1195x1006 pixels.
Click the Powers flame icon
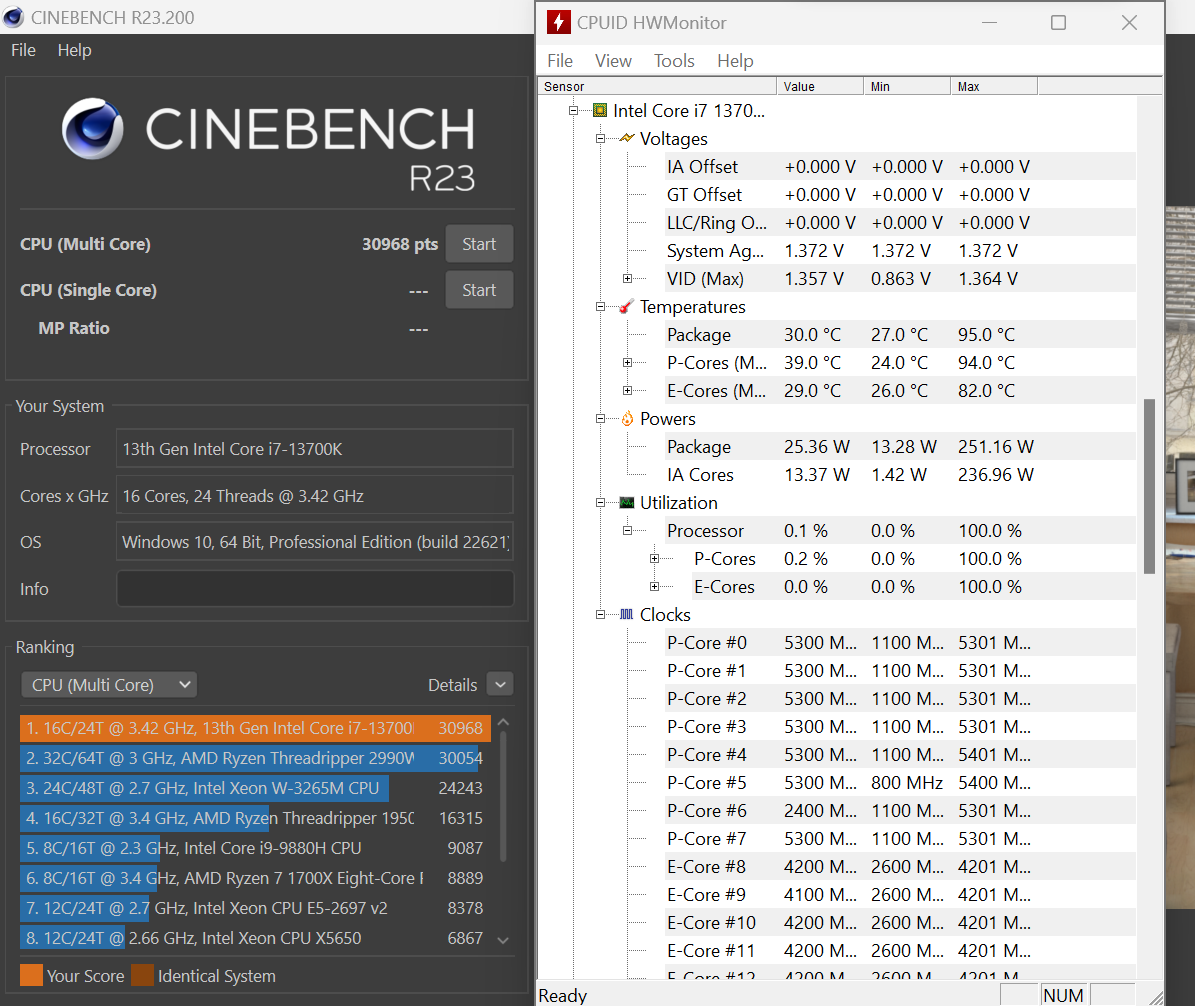click(627, 418)
